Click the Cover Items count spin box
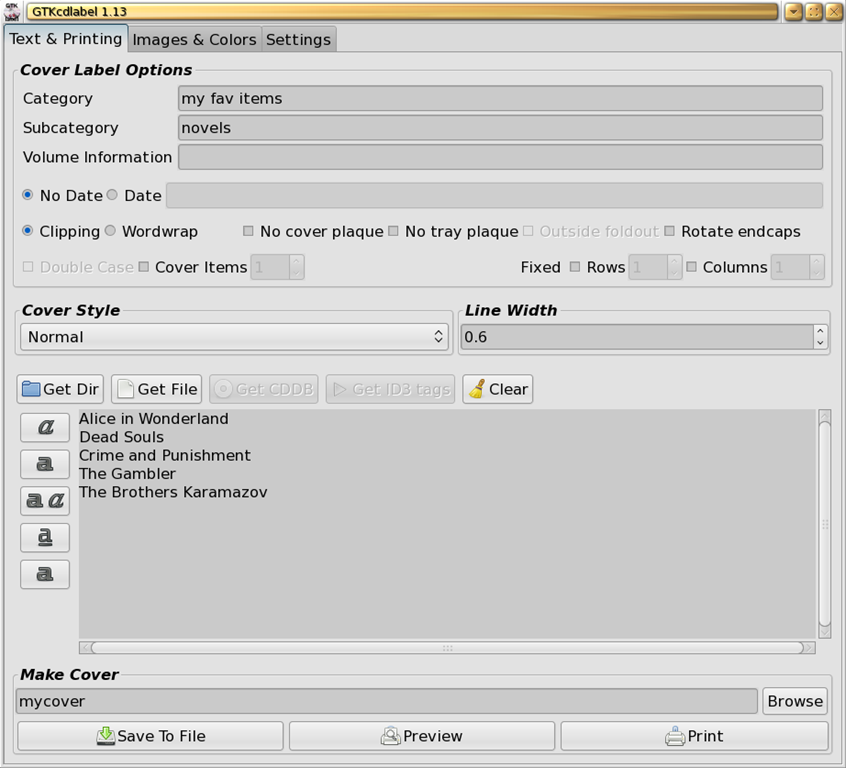Viewport: 846px width, 768px height. (277, 267)
